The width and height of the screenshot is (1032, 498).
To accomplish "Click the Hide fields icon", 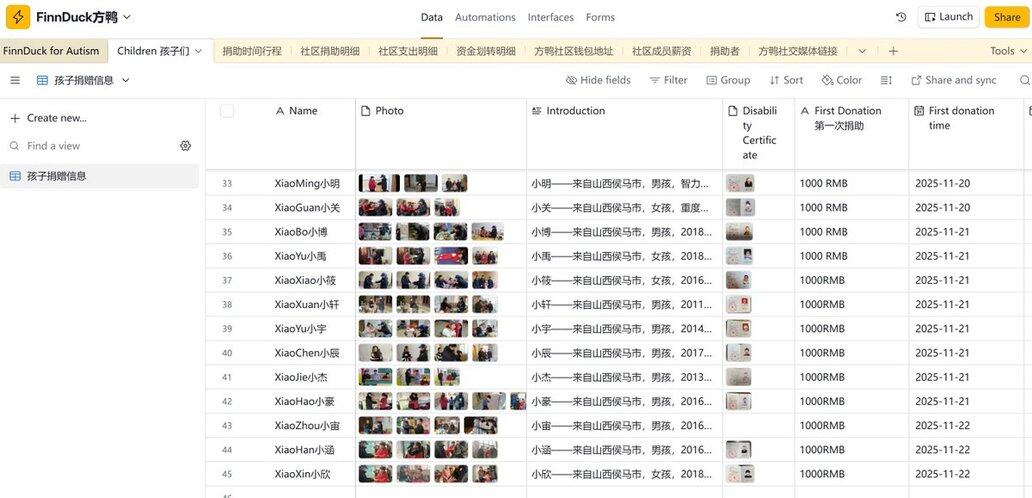I will pos(571,80).
